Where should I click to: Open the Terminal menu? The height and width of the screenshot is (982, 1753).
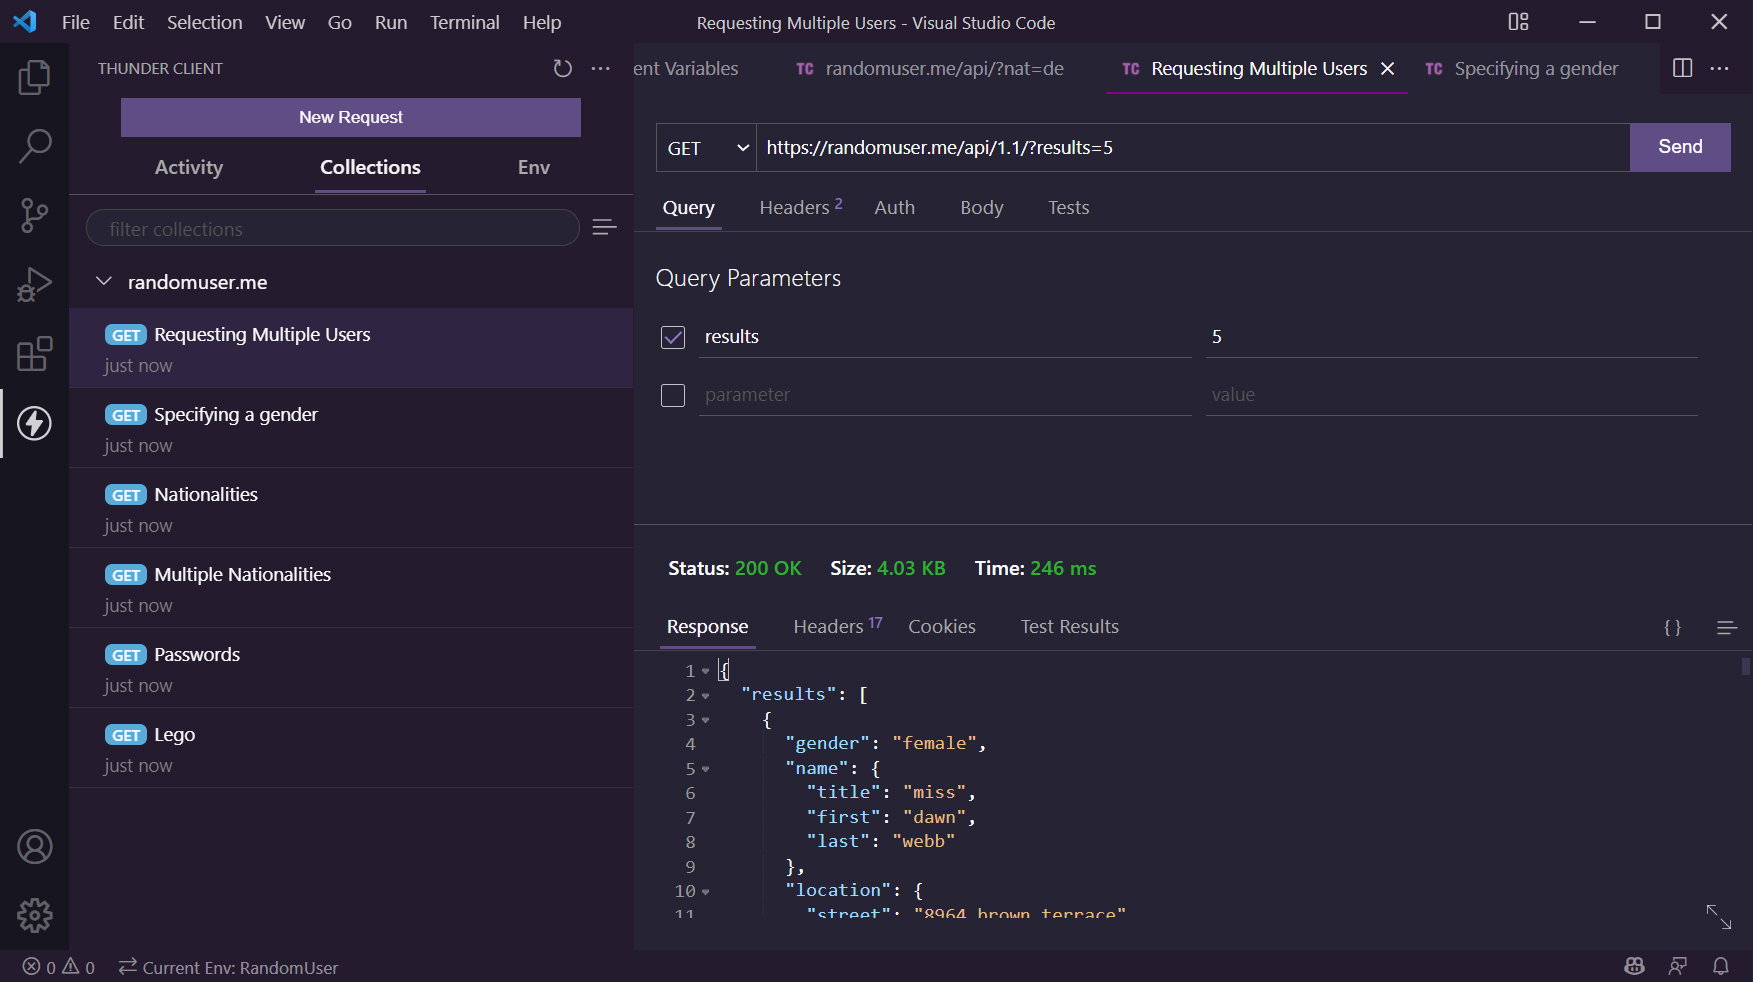[x=464, y=22]
